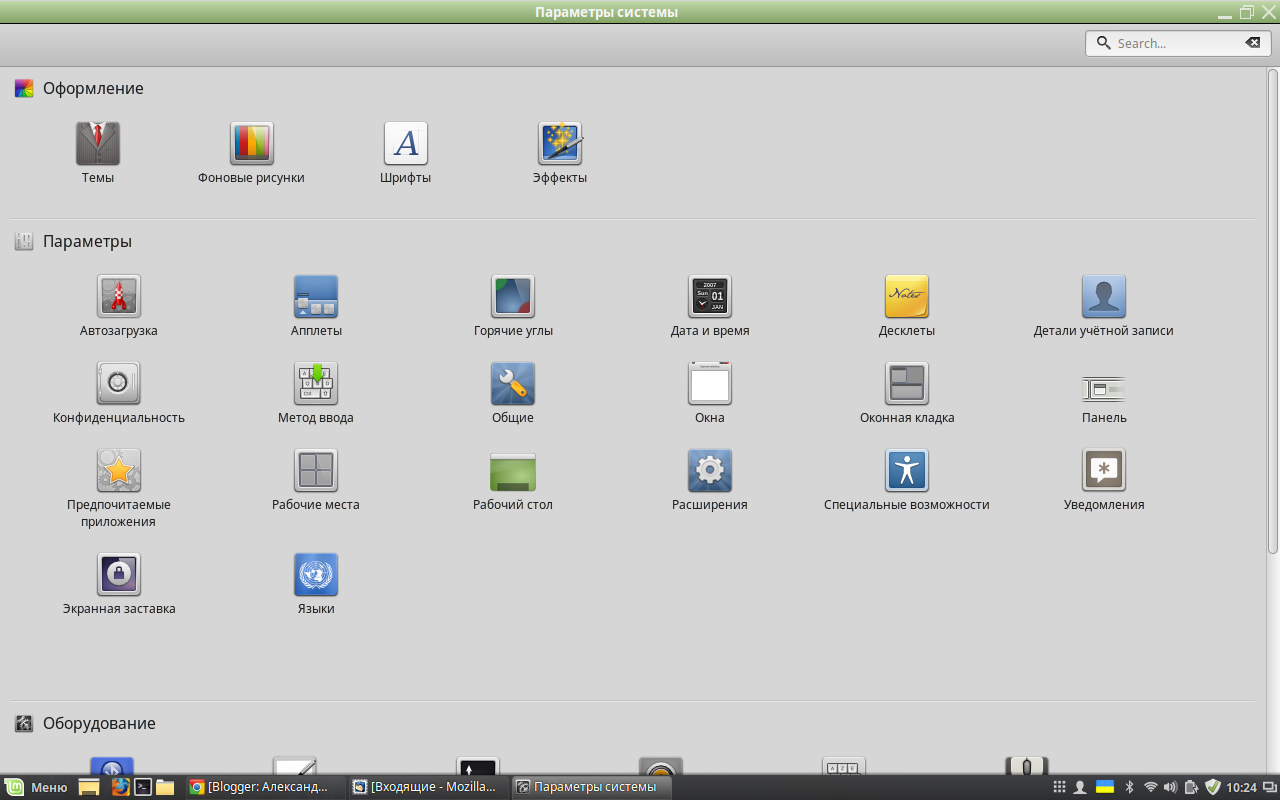Open the Bluetooth tray icon
This screenshot has width=1280, height=800.
(1129, 787)
